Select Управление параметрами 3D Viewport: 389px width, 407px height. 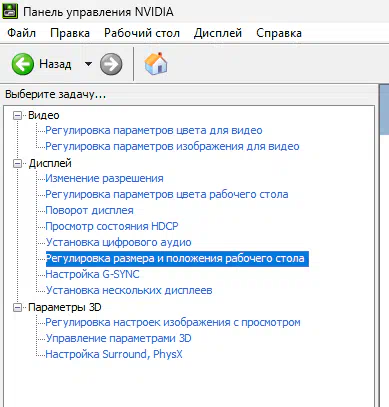(x=119, y=338)
